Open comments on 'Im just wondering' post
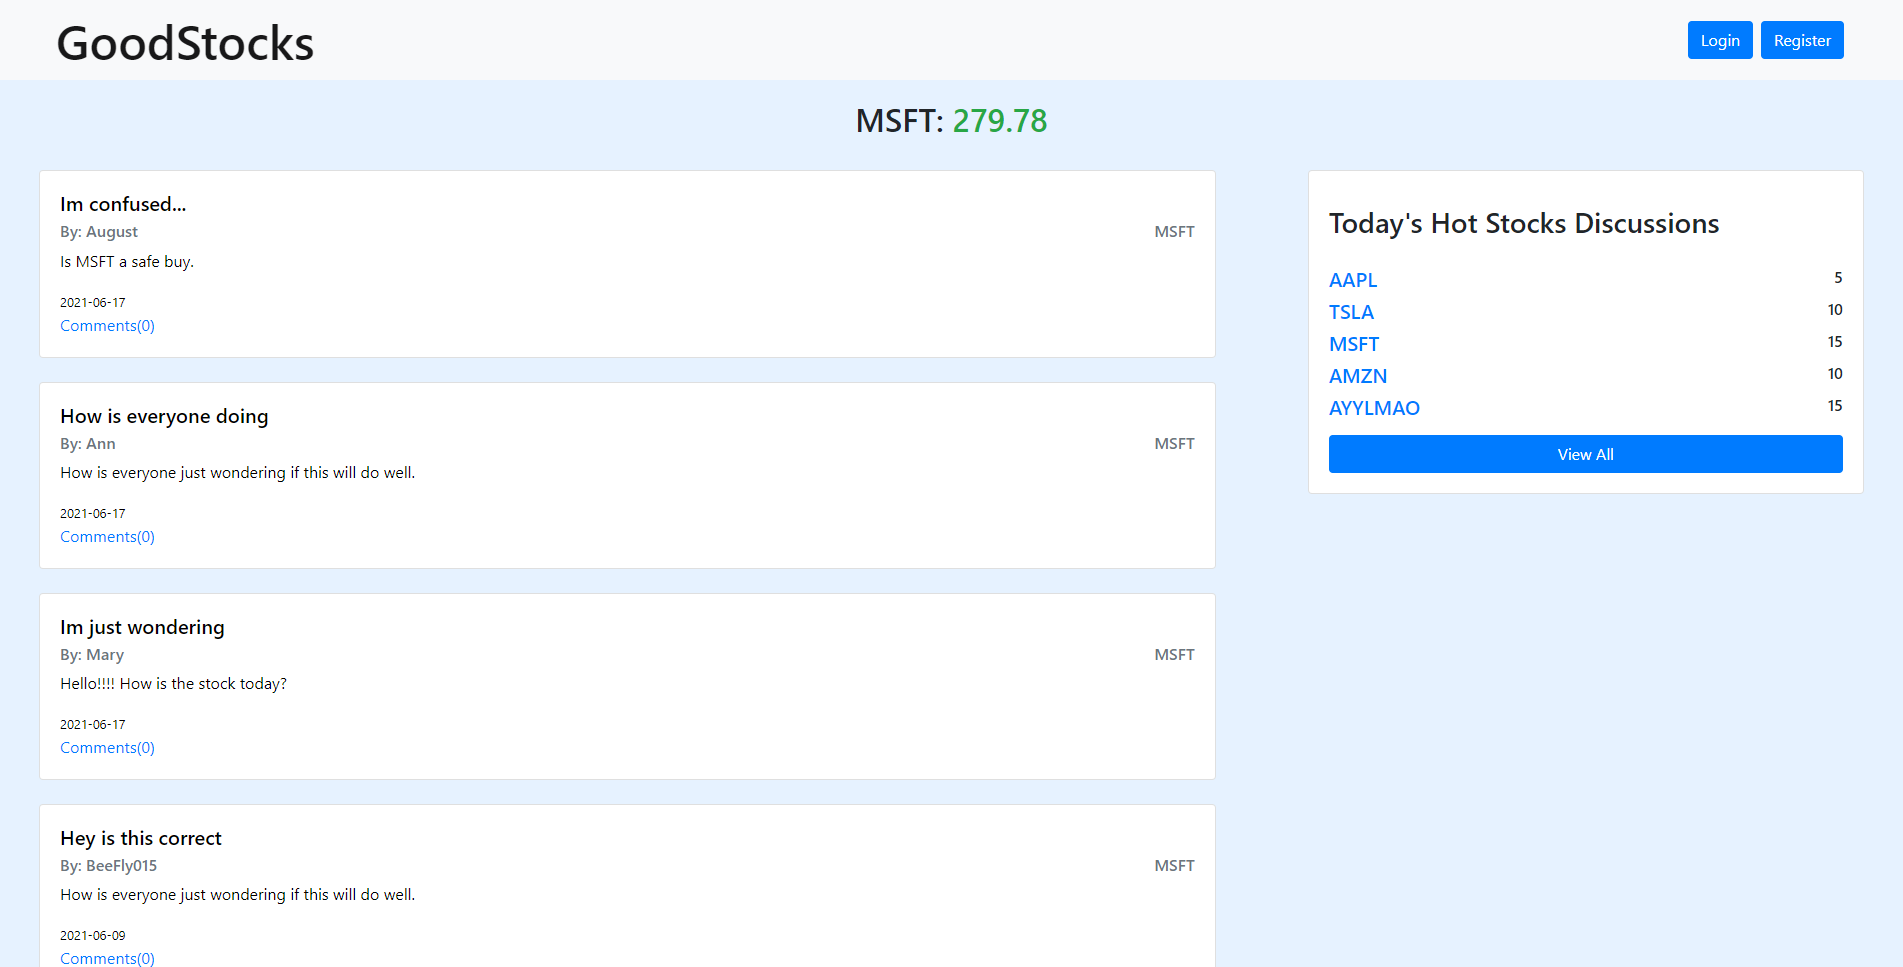 click(x=107, y=748)
